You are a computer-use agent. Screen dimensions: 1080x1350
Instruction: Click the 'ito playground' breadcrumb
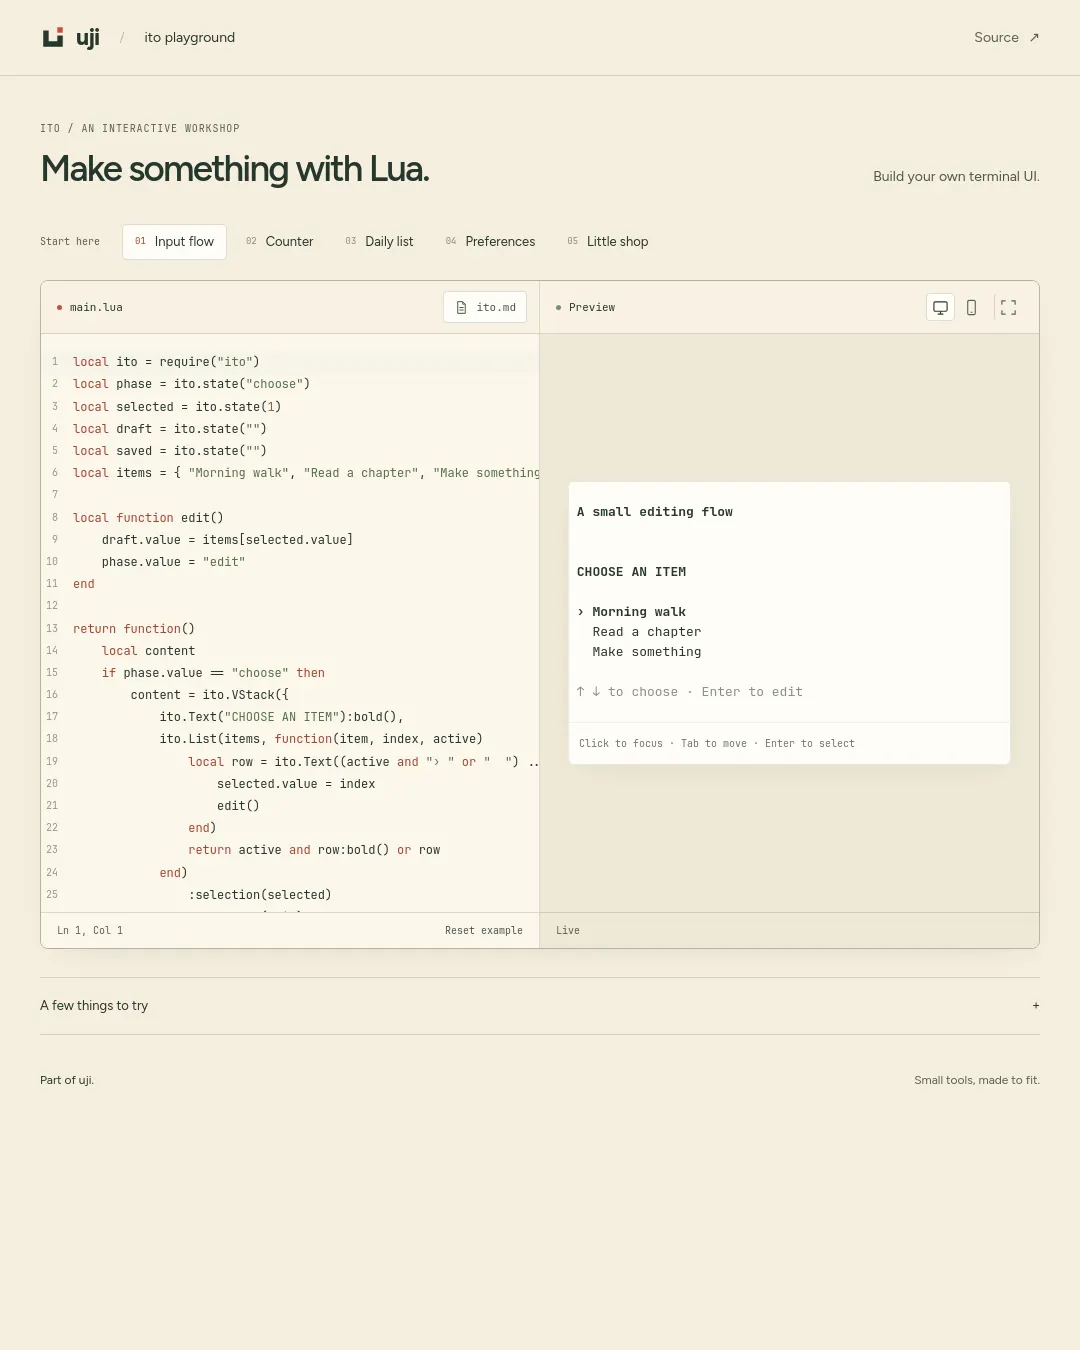[189, 38]
